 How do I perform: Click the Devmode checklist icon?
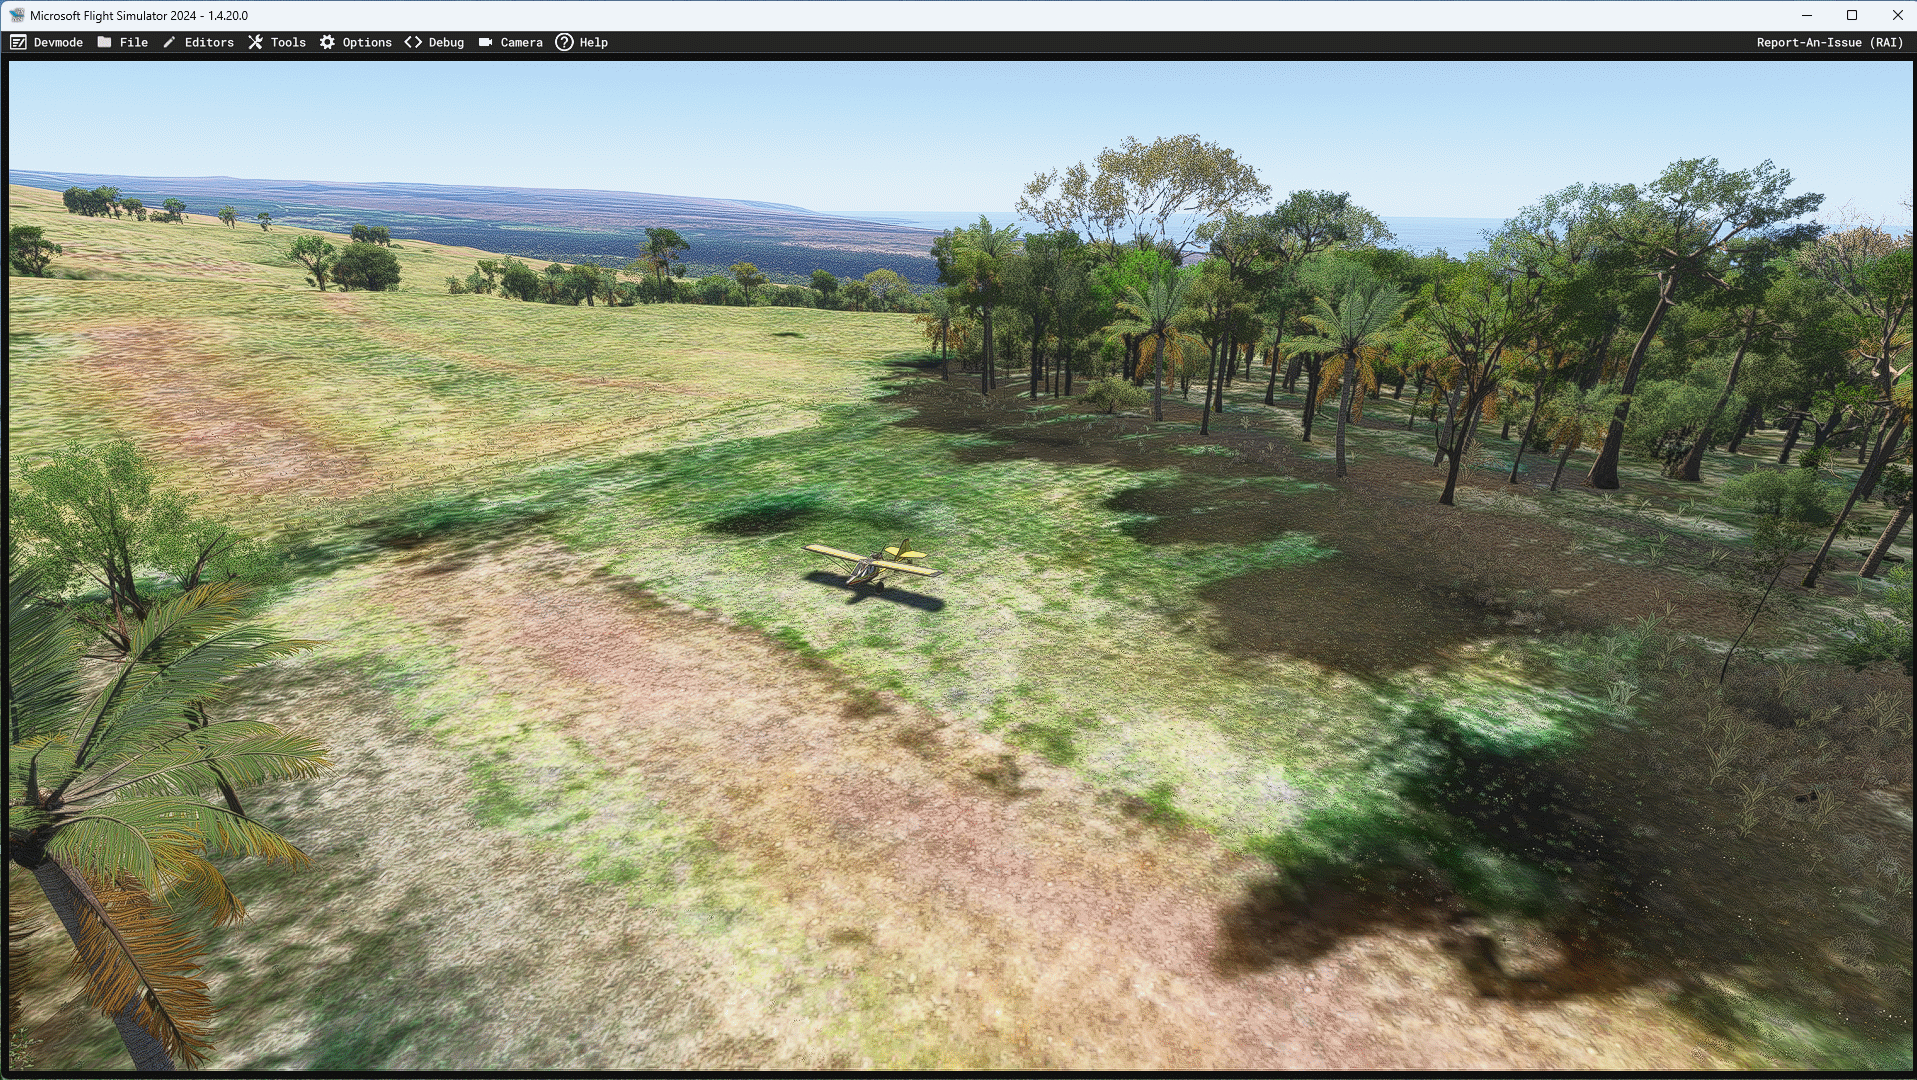[x=18, y=42]
